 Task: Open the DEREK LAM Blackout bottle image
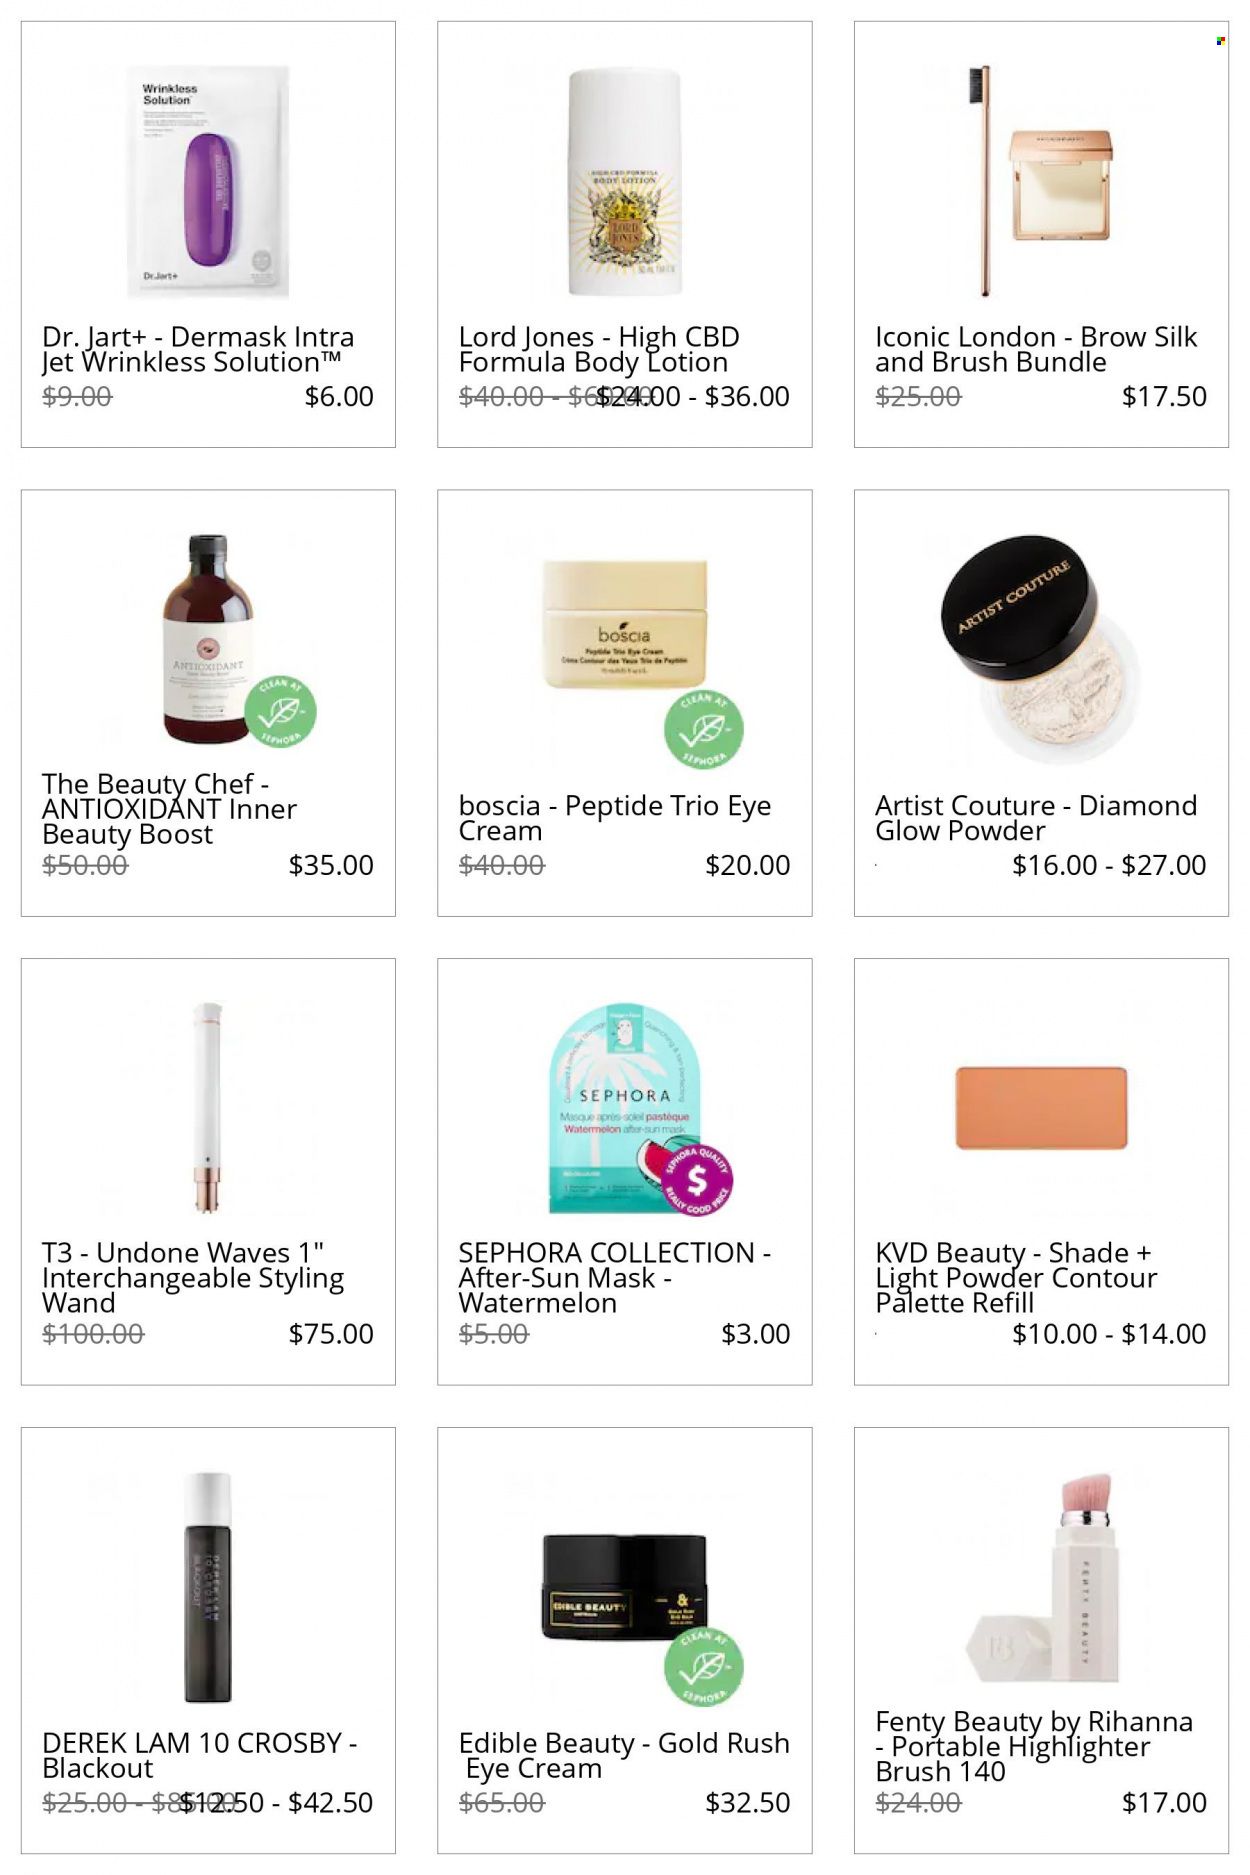click(x=208, y=1587)
